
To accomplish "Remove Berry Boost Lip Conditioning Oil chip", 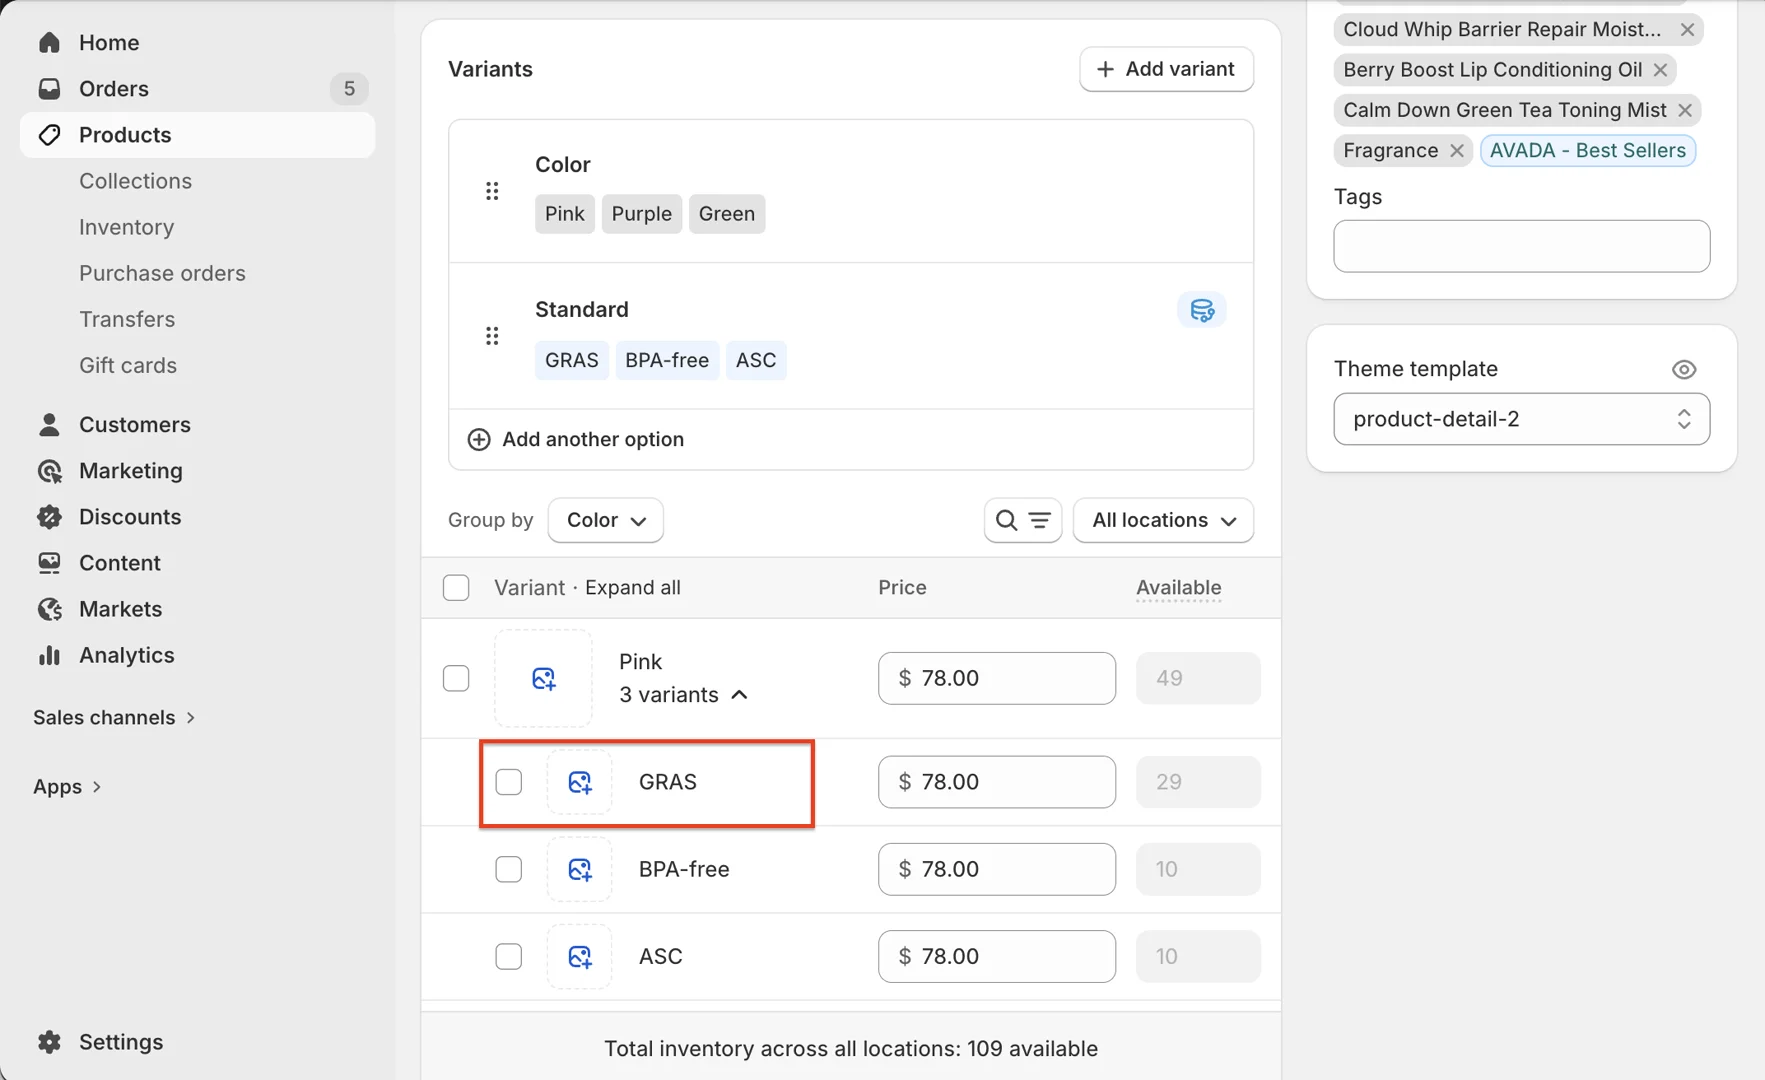I will pos(1660,70).
